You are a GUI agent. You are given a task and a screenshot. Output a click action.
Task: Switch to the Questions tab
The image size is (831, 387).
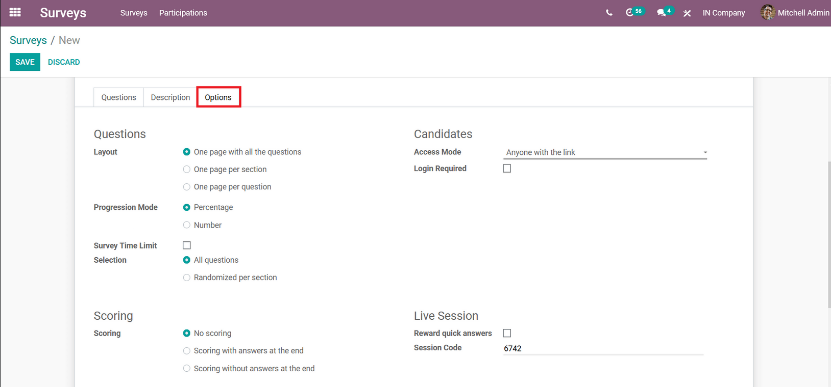(x=119, y=98)
